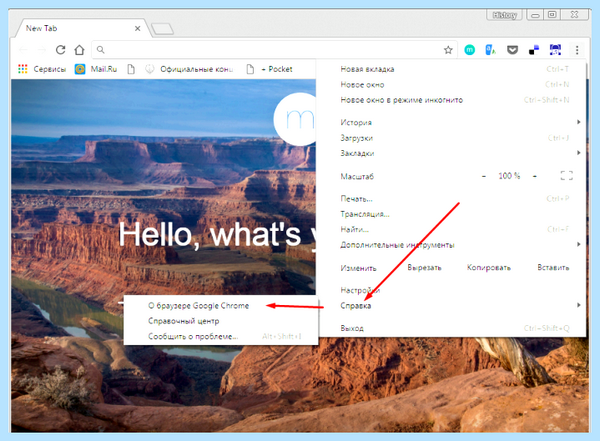
Task: Expand Дополнительные инструменты submenu
Action: [x=452, y=245]
